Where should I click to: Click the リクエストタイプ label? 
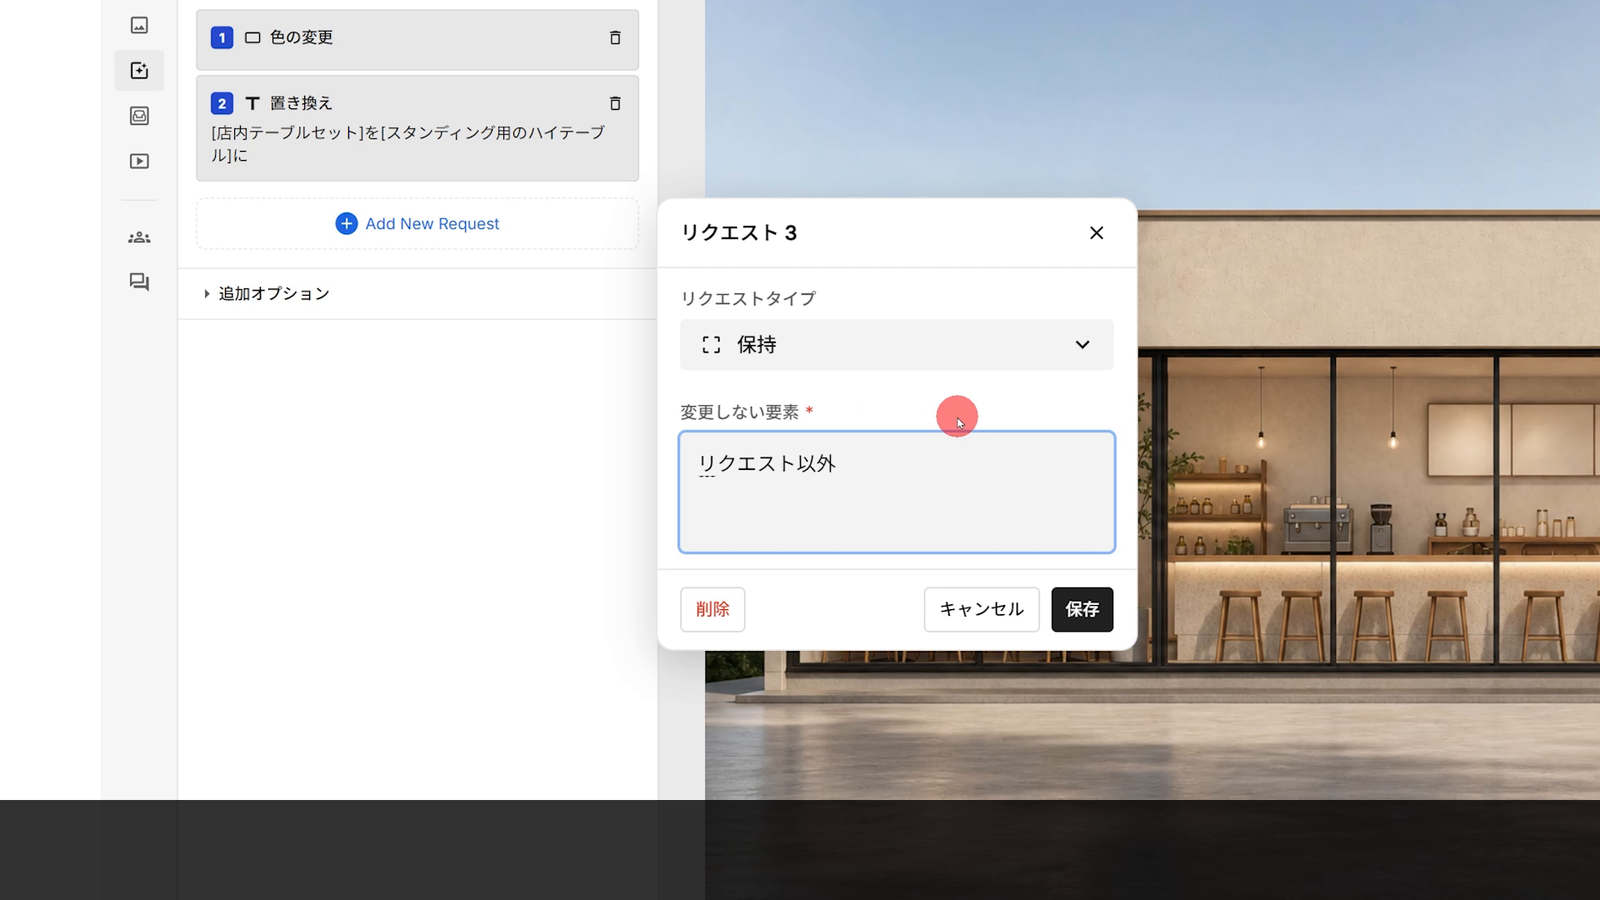748,298
